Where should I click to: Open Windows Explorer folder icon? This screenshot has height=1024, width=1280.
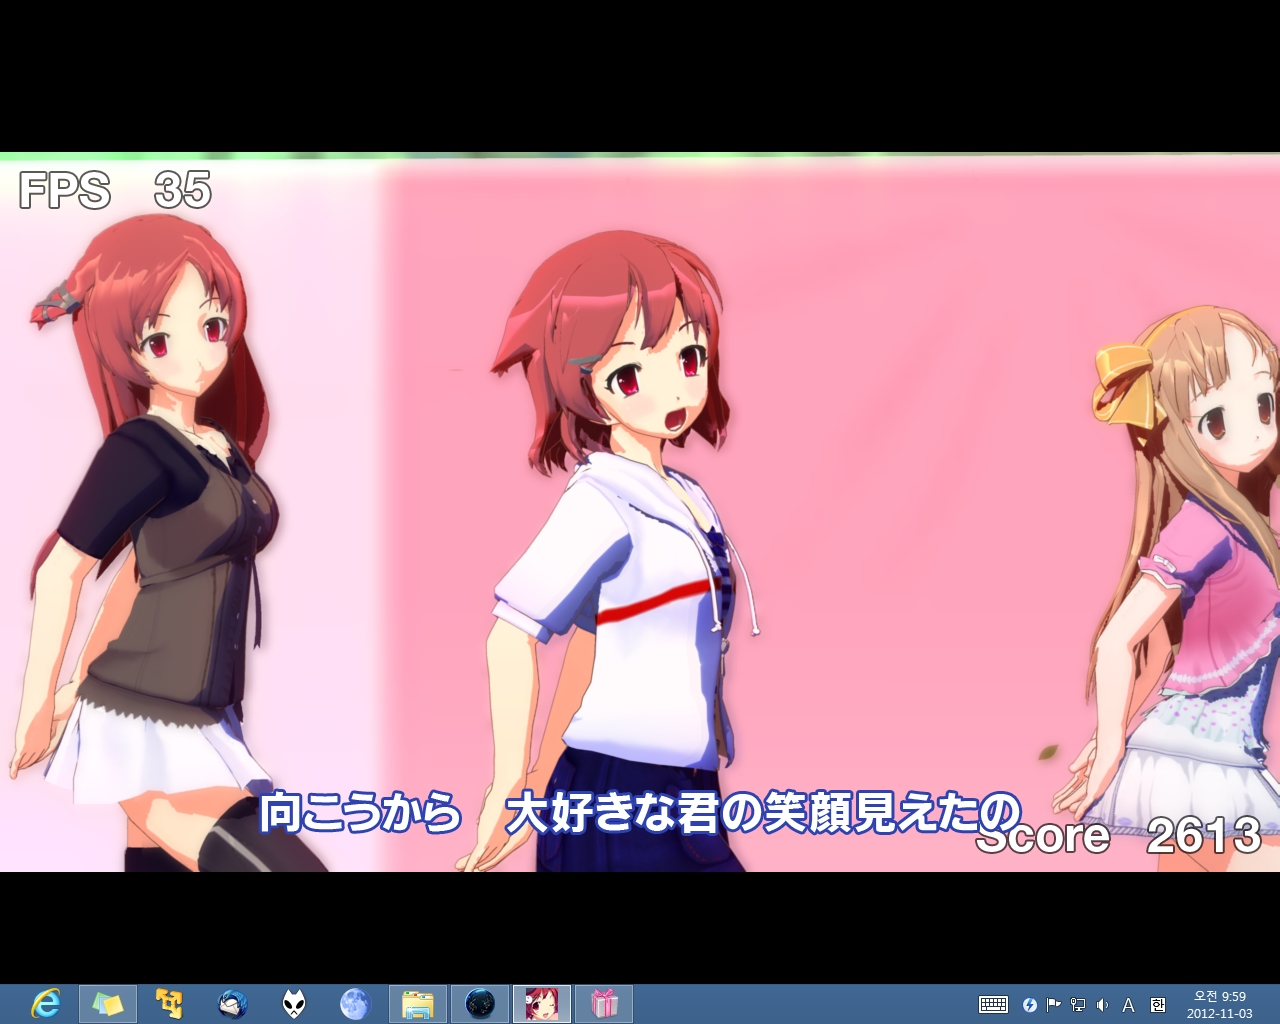417,1003
